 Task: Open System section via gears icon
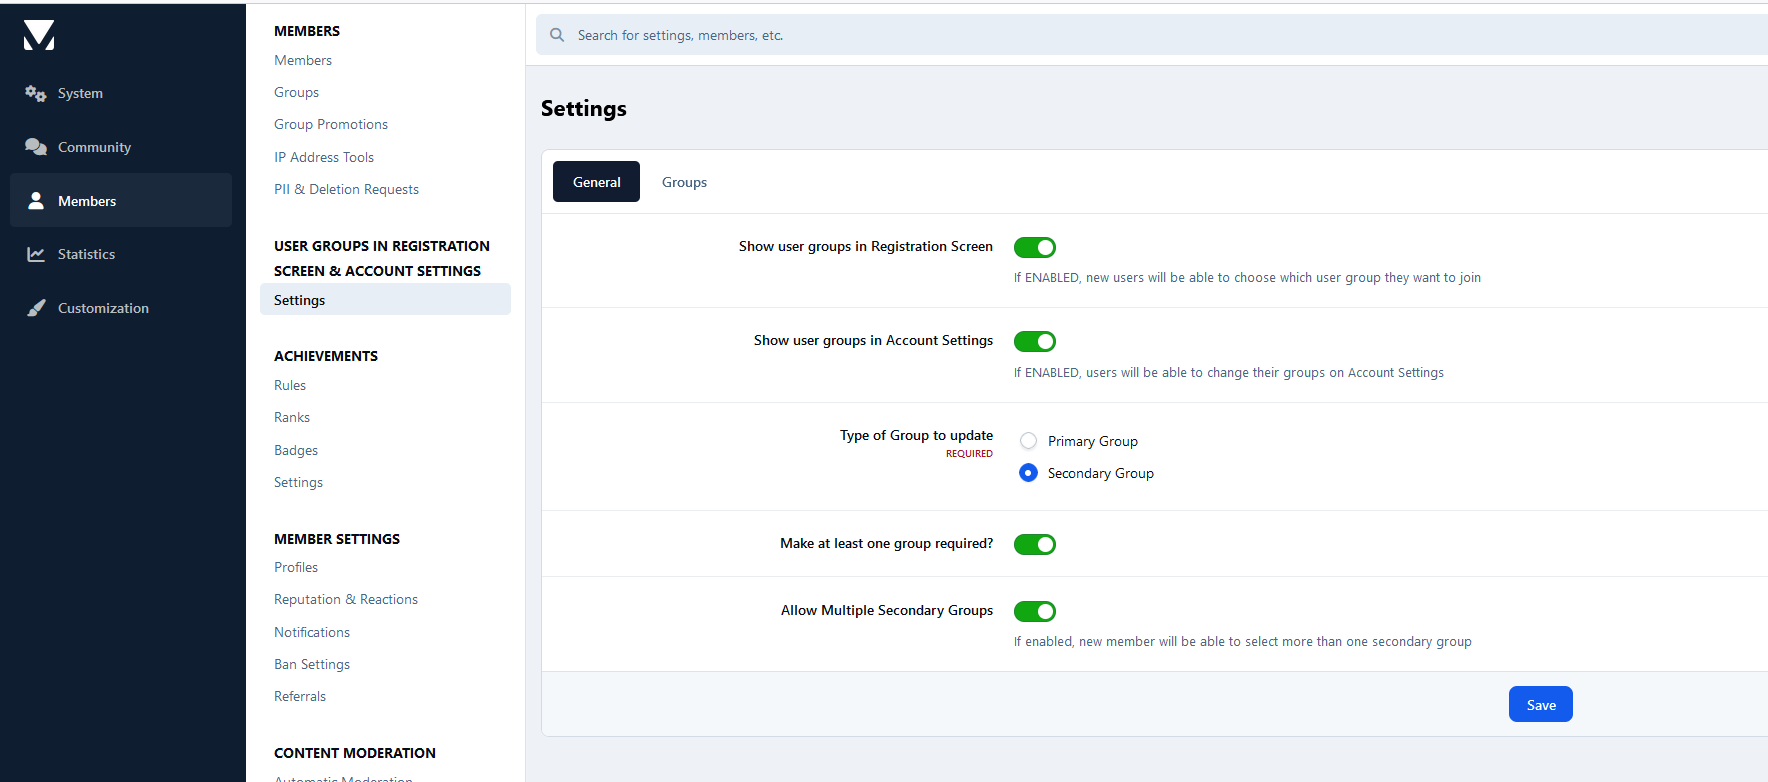point(36,93)
